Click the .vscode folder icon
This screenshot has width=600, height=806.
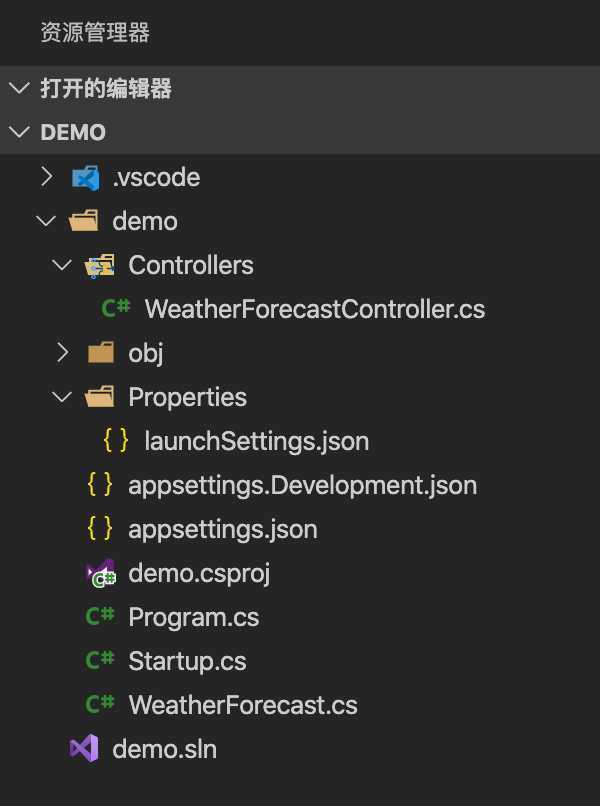pyautogui.click(x=86, y=178)
